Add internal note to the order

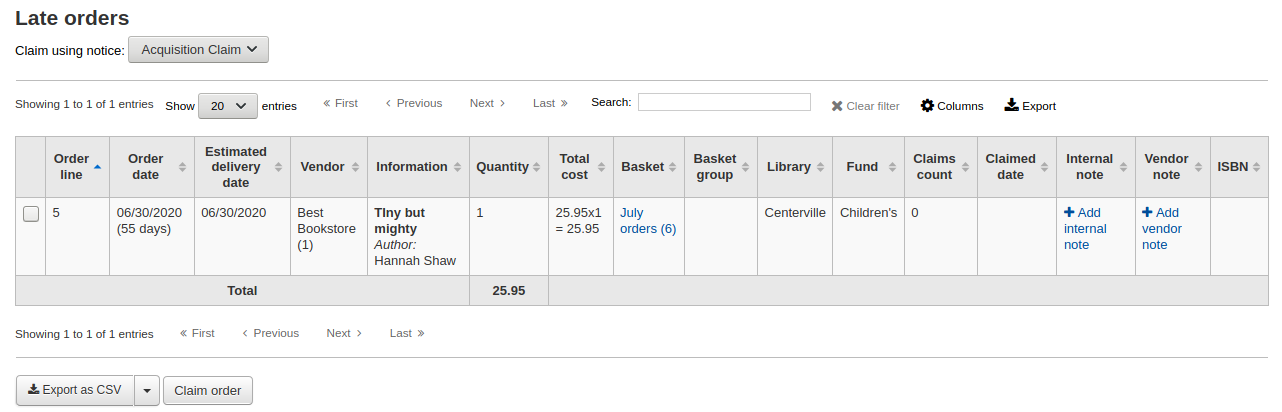(x=1085, y=228)
